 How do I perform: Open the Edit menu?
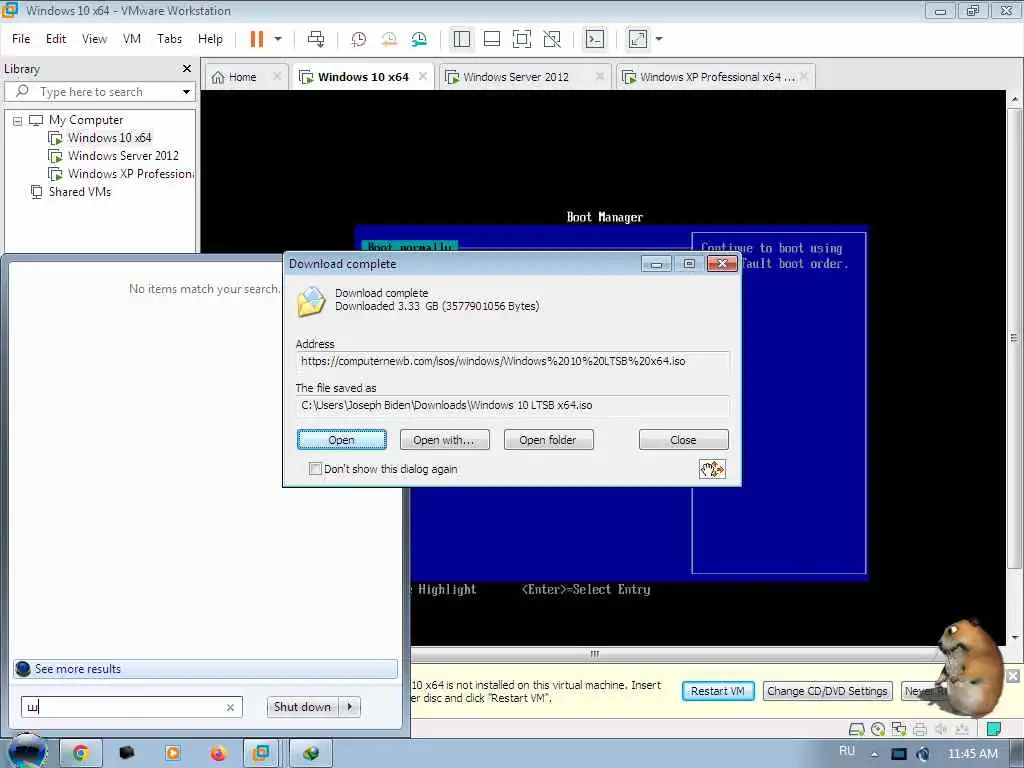pyautogui.click(x=56, y=39)
